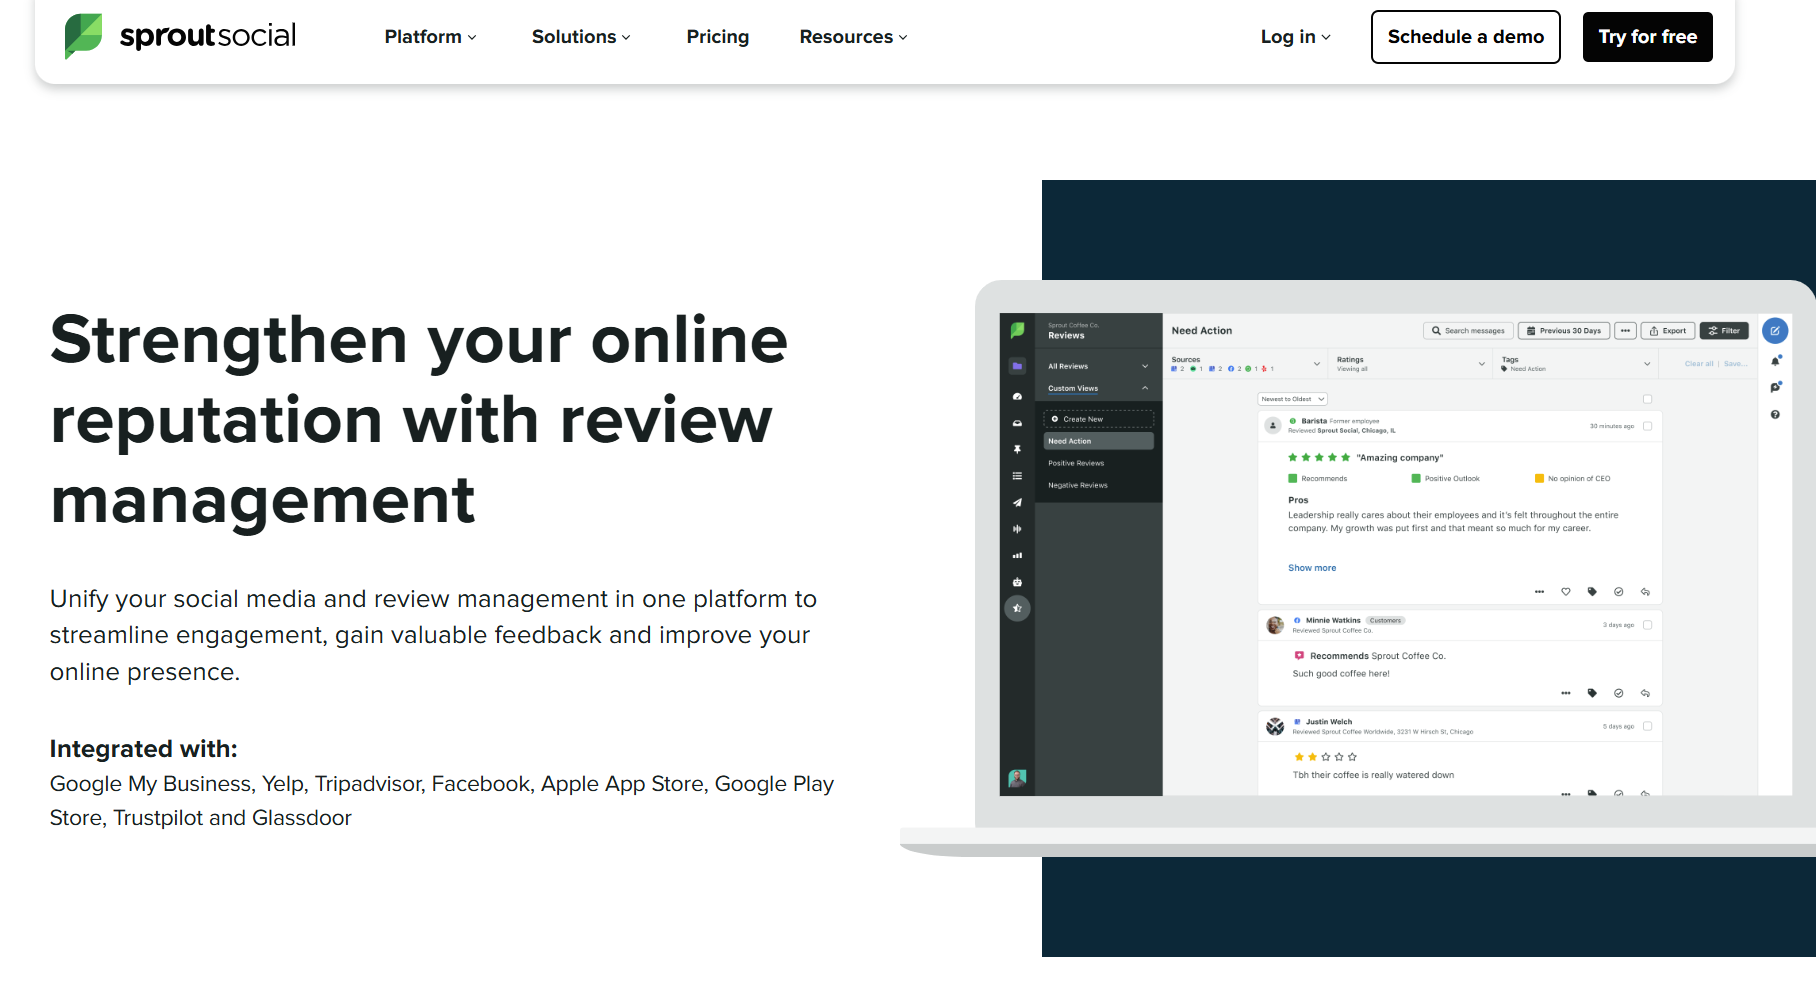Select the Reviews star icon in the sidebar

[1016, 608]
